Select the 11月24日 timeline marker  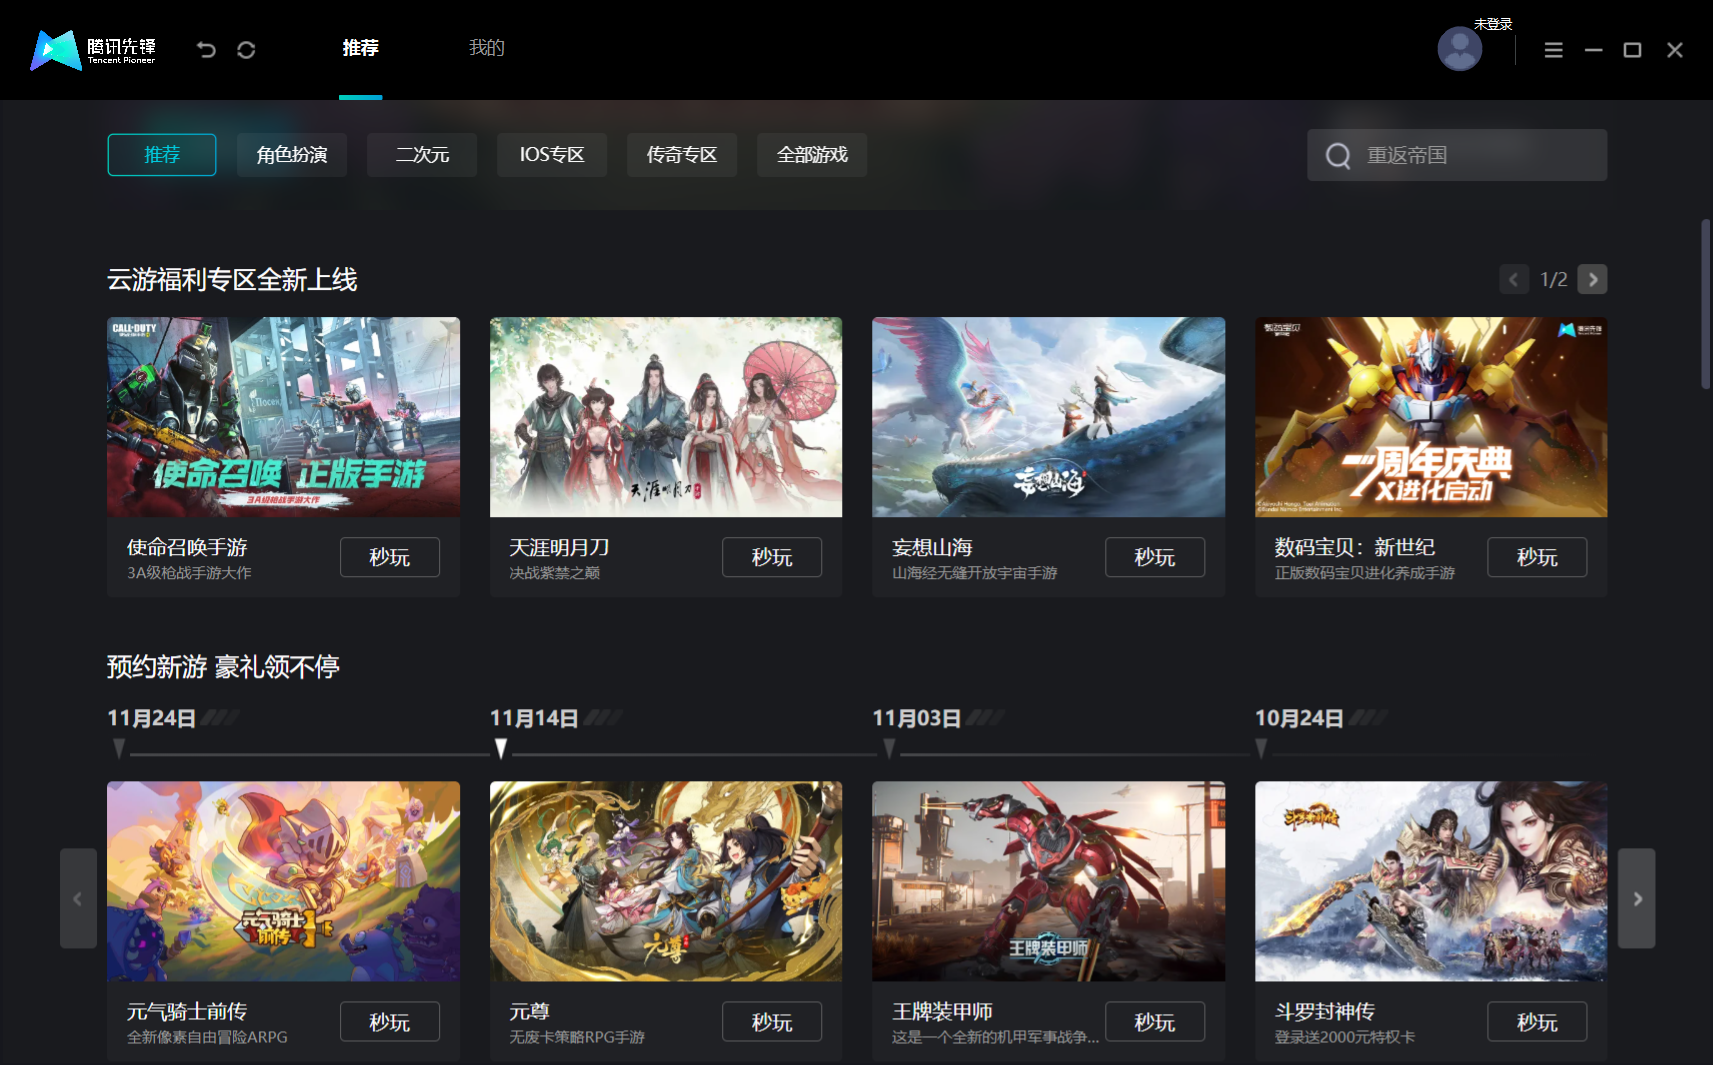(119, 749)
